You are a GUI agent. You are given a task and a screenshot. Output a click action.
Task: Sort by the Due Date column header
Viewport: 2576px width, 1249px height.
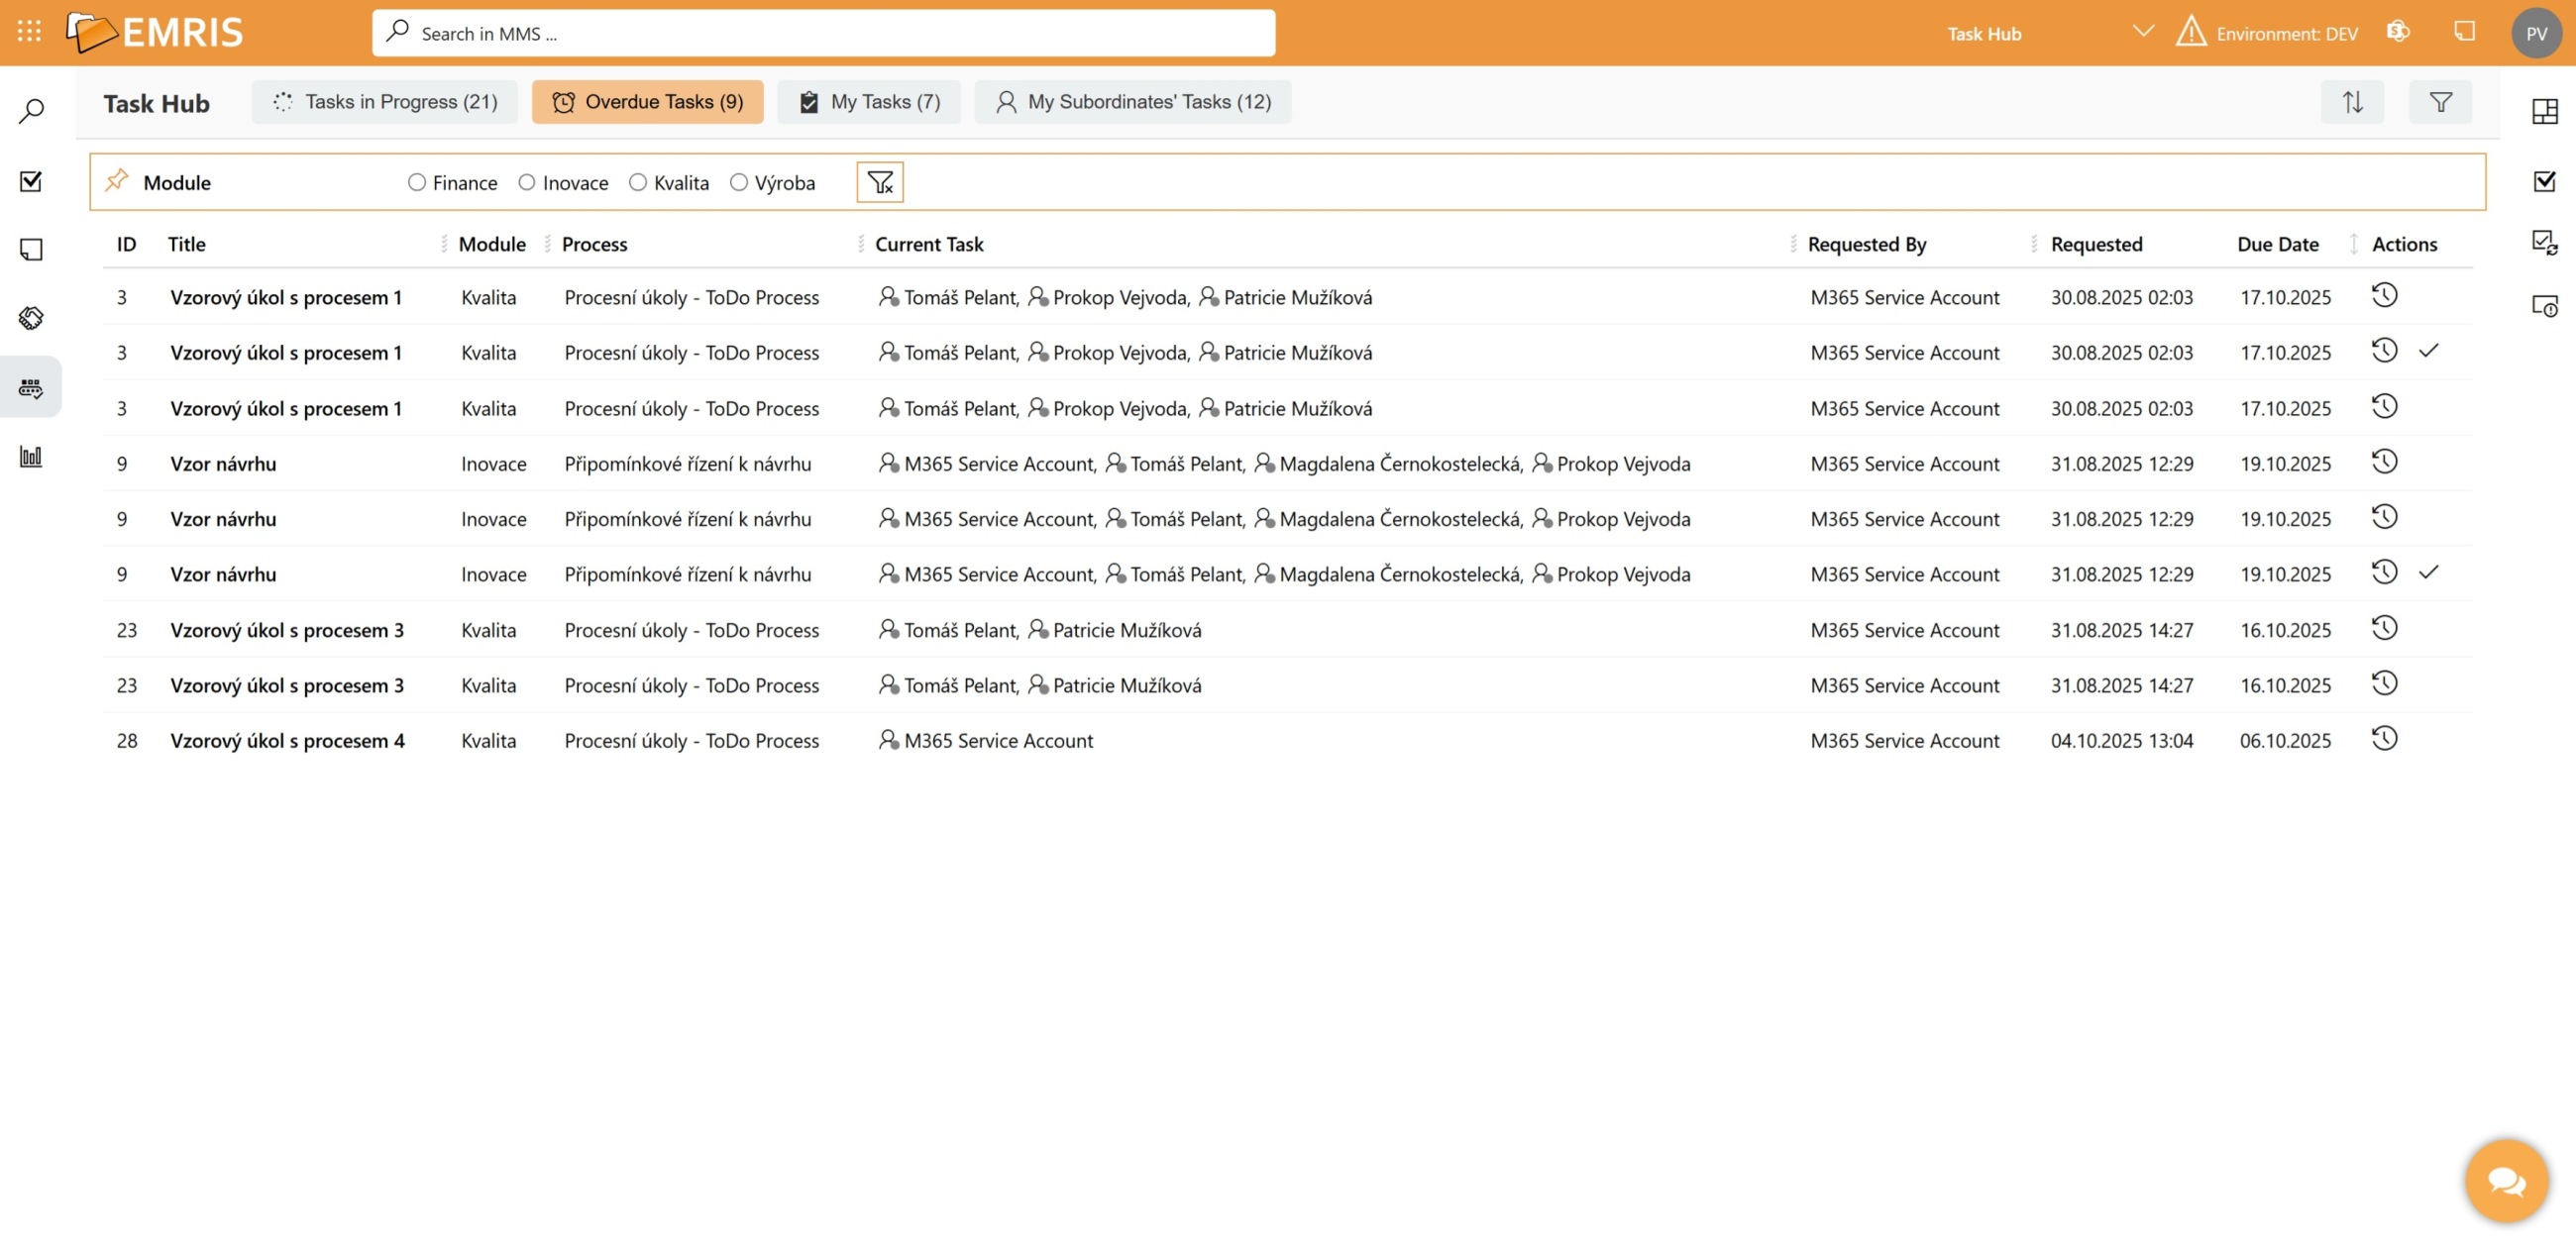(x=2277, y=244)
